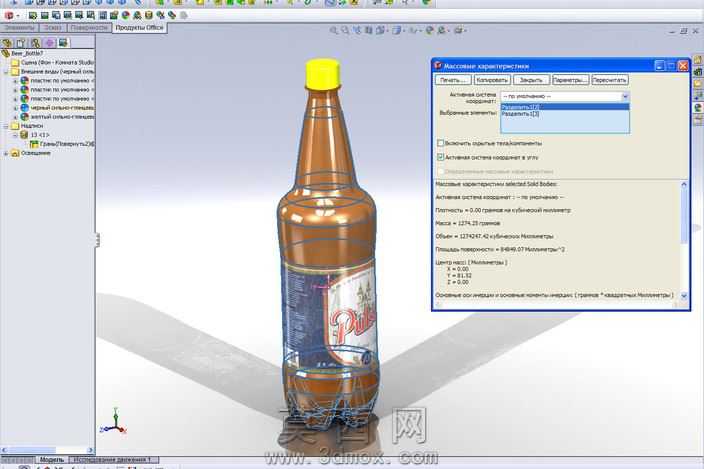Enable 'Включить скрытые тела/компоненты' checkbox
Image resolution: width=704 pixels, height=469 pixels.
(x=440, y=143)
